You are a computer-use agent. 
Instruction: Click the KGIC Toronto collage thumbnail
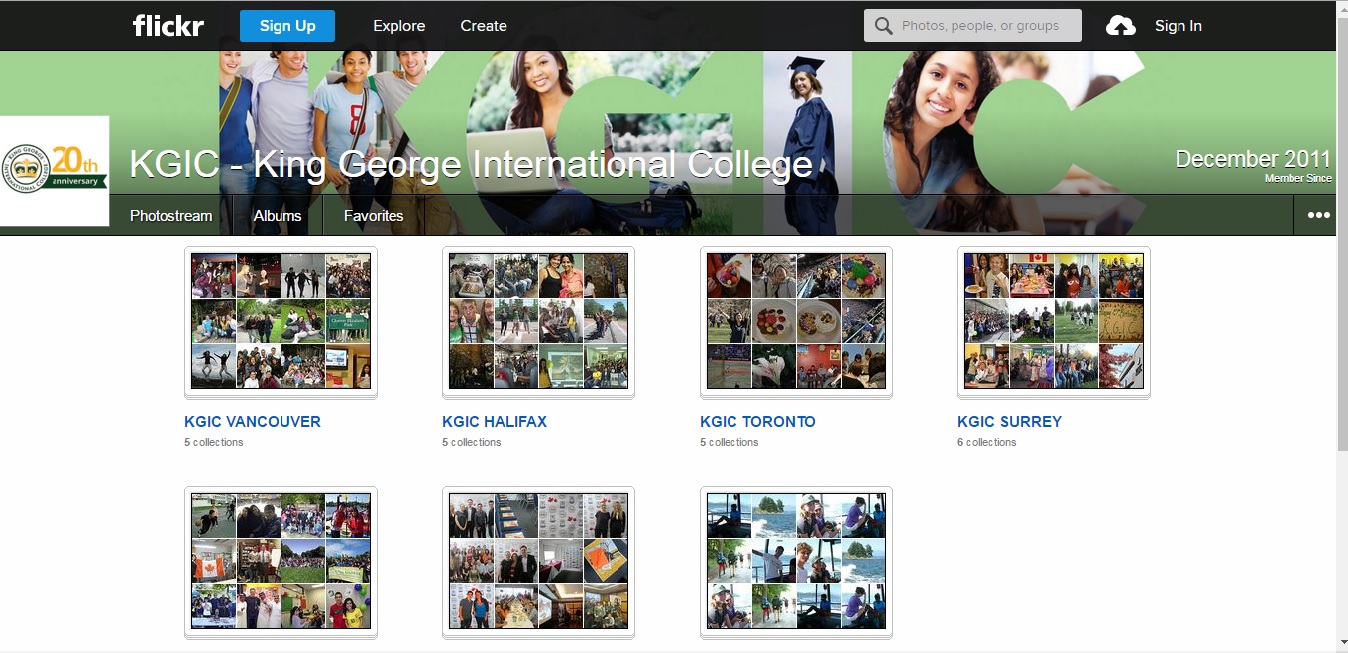tap(796, 321)
